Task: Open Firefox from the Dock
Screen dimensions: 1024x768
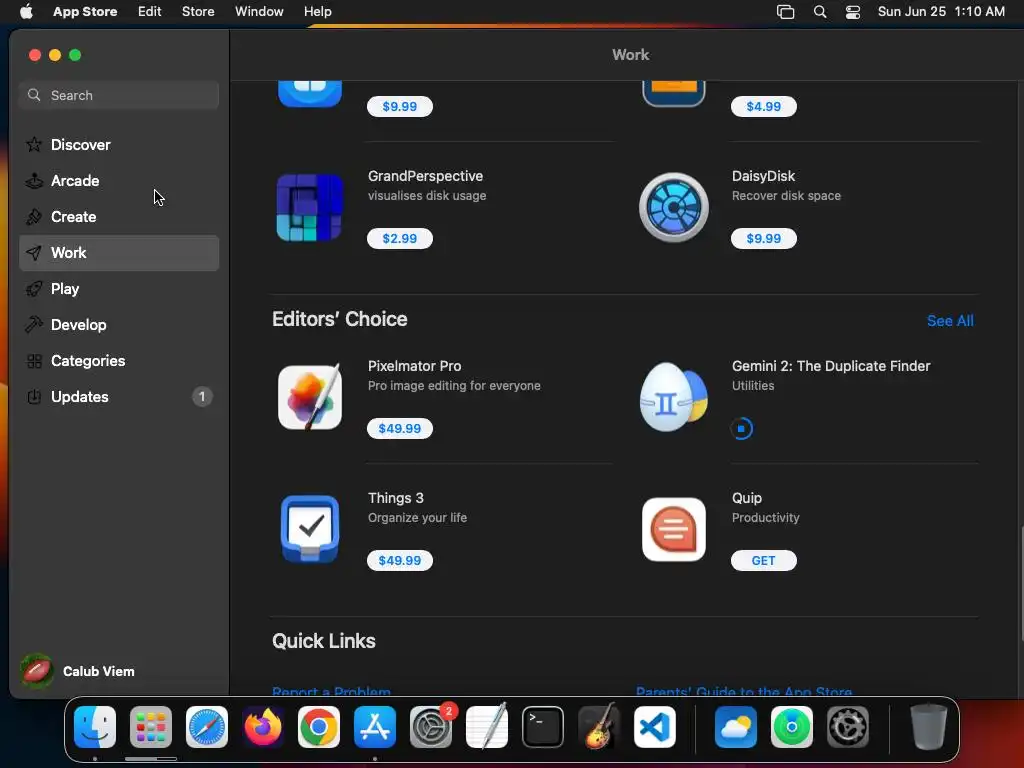Action: click(x=263, y=727)
